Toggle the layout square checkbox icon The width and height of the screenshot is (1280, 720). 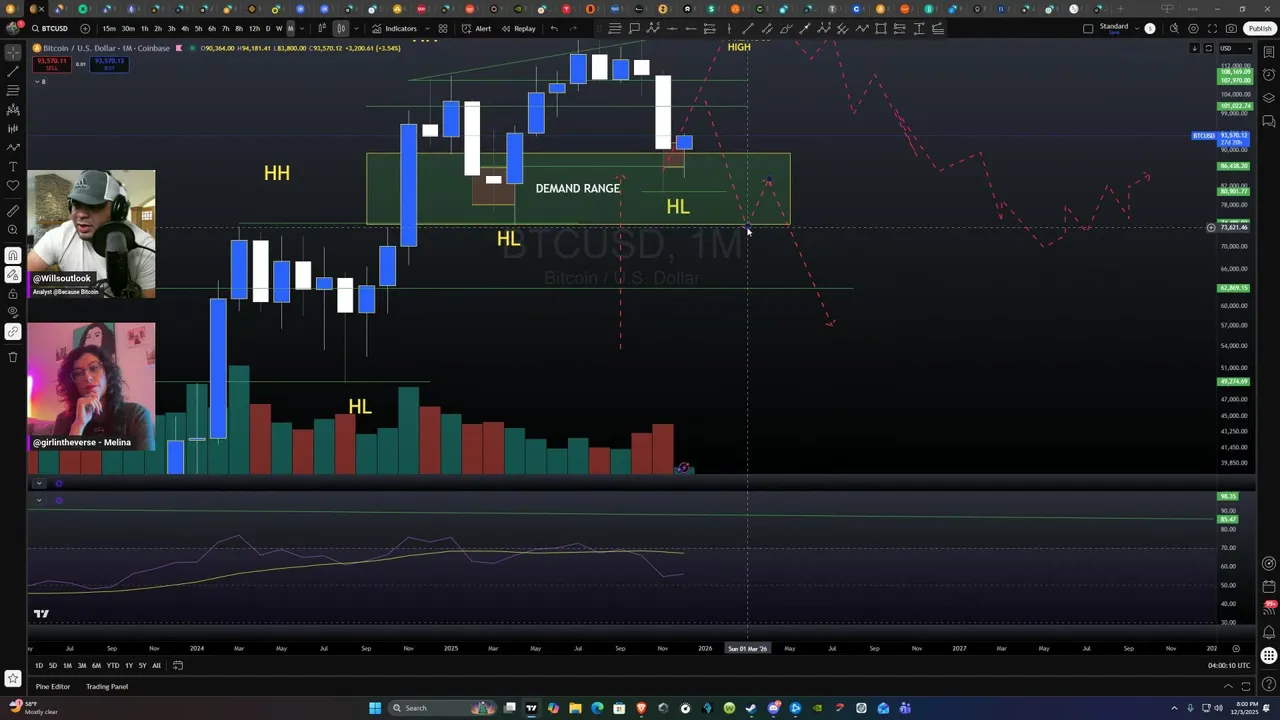pos(1088,28)
